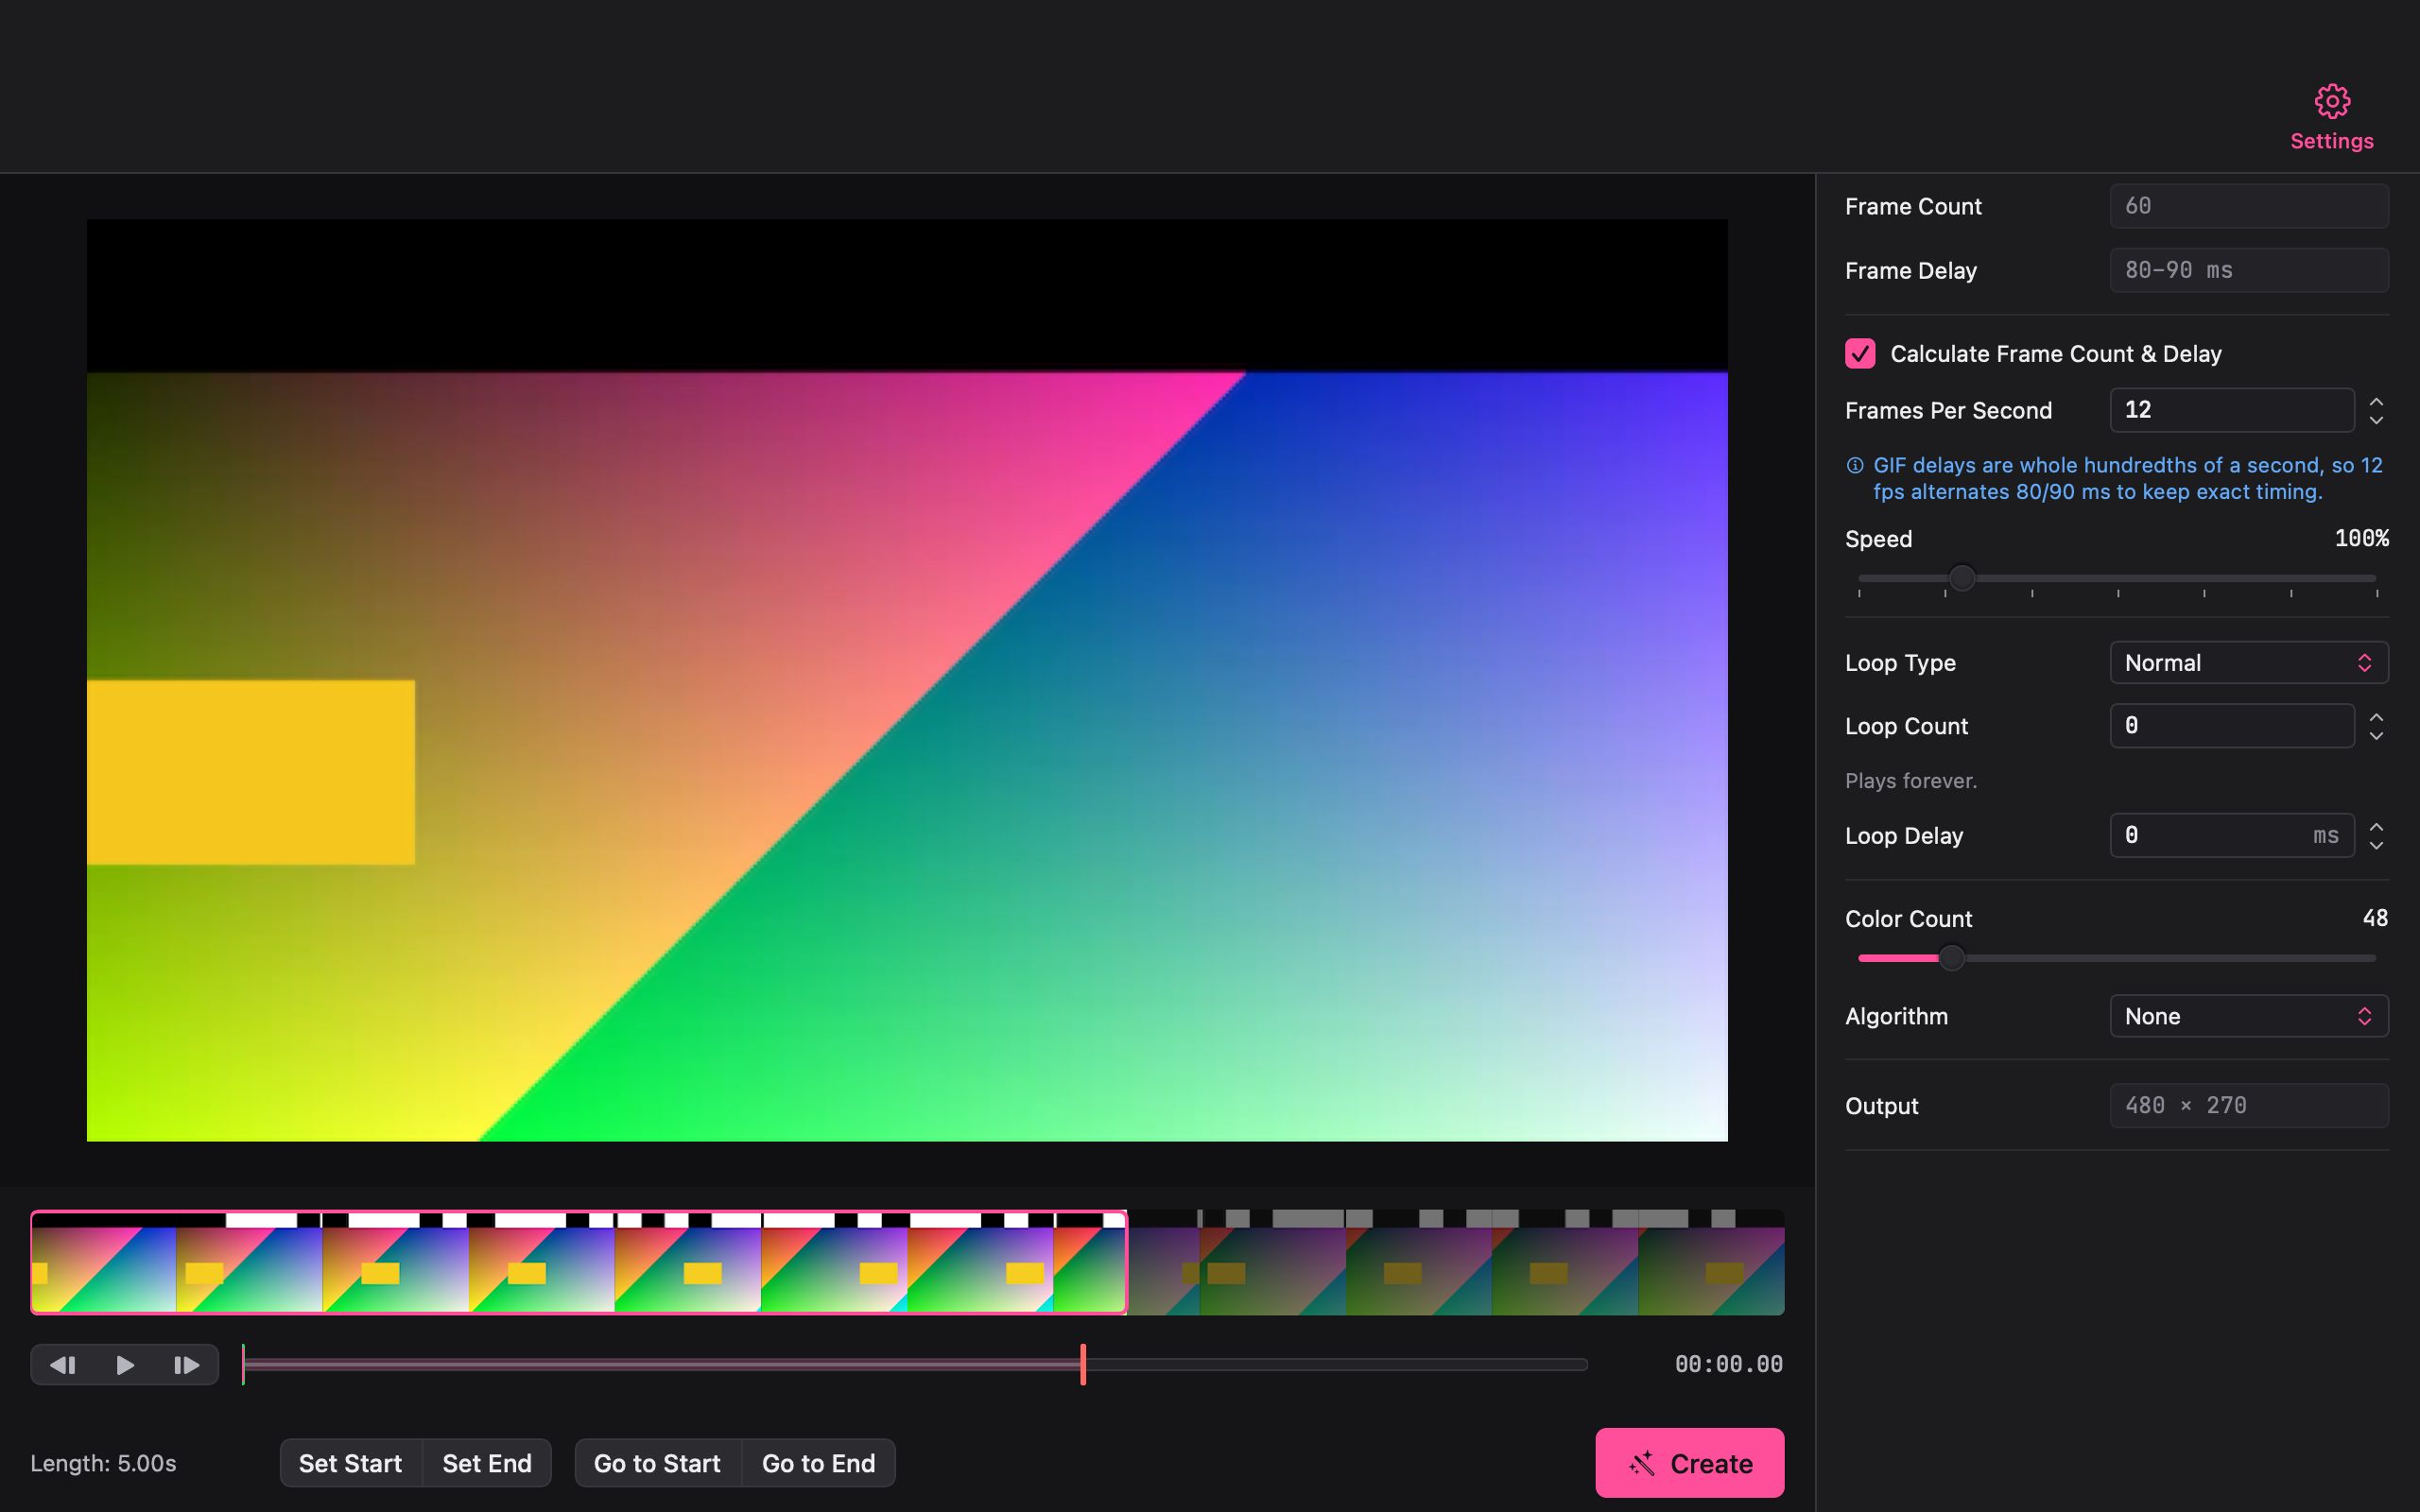Open the Algorithm dropdown

(x=2249, y=1016)
